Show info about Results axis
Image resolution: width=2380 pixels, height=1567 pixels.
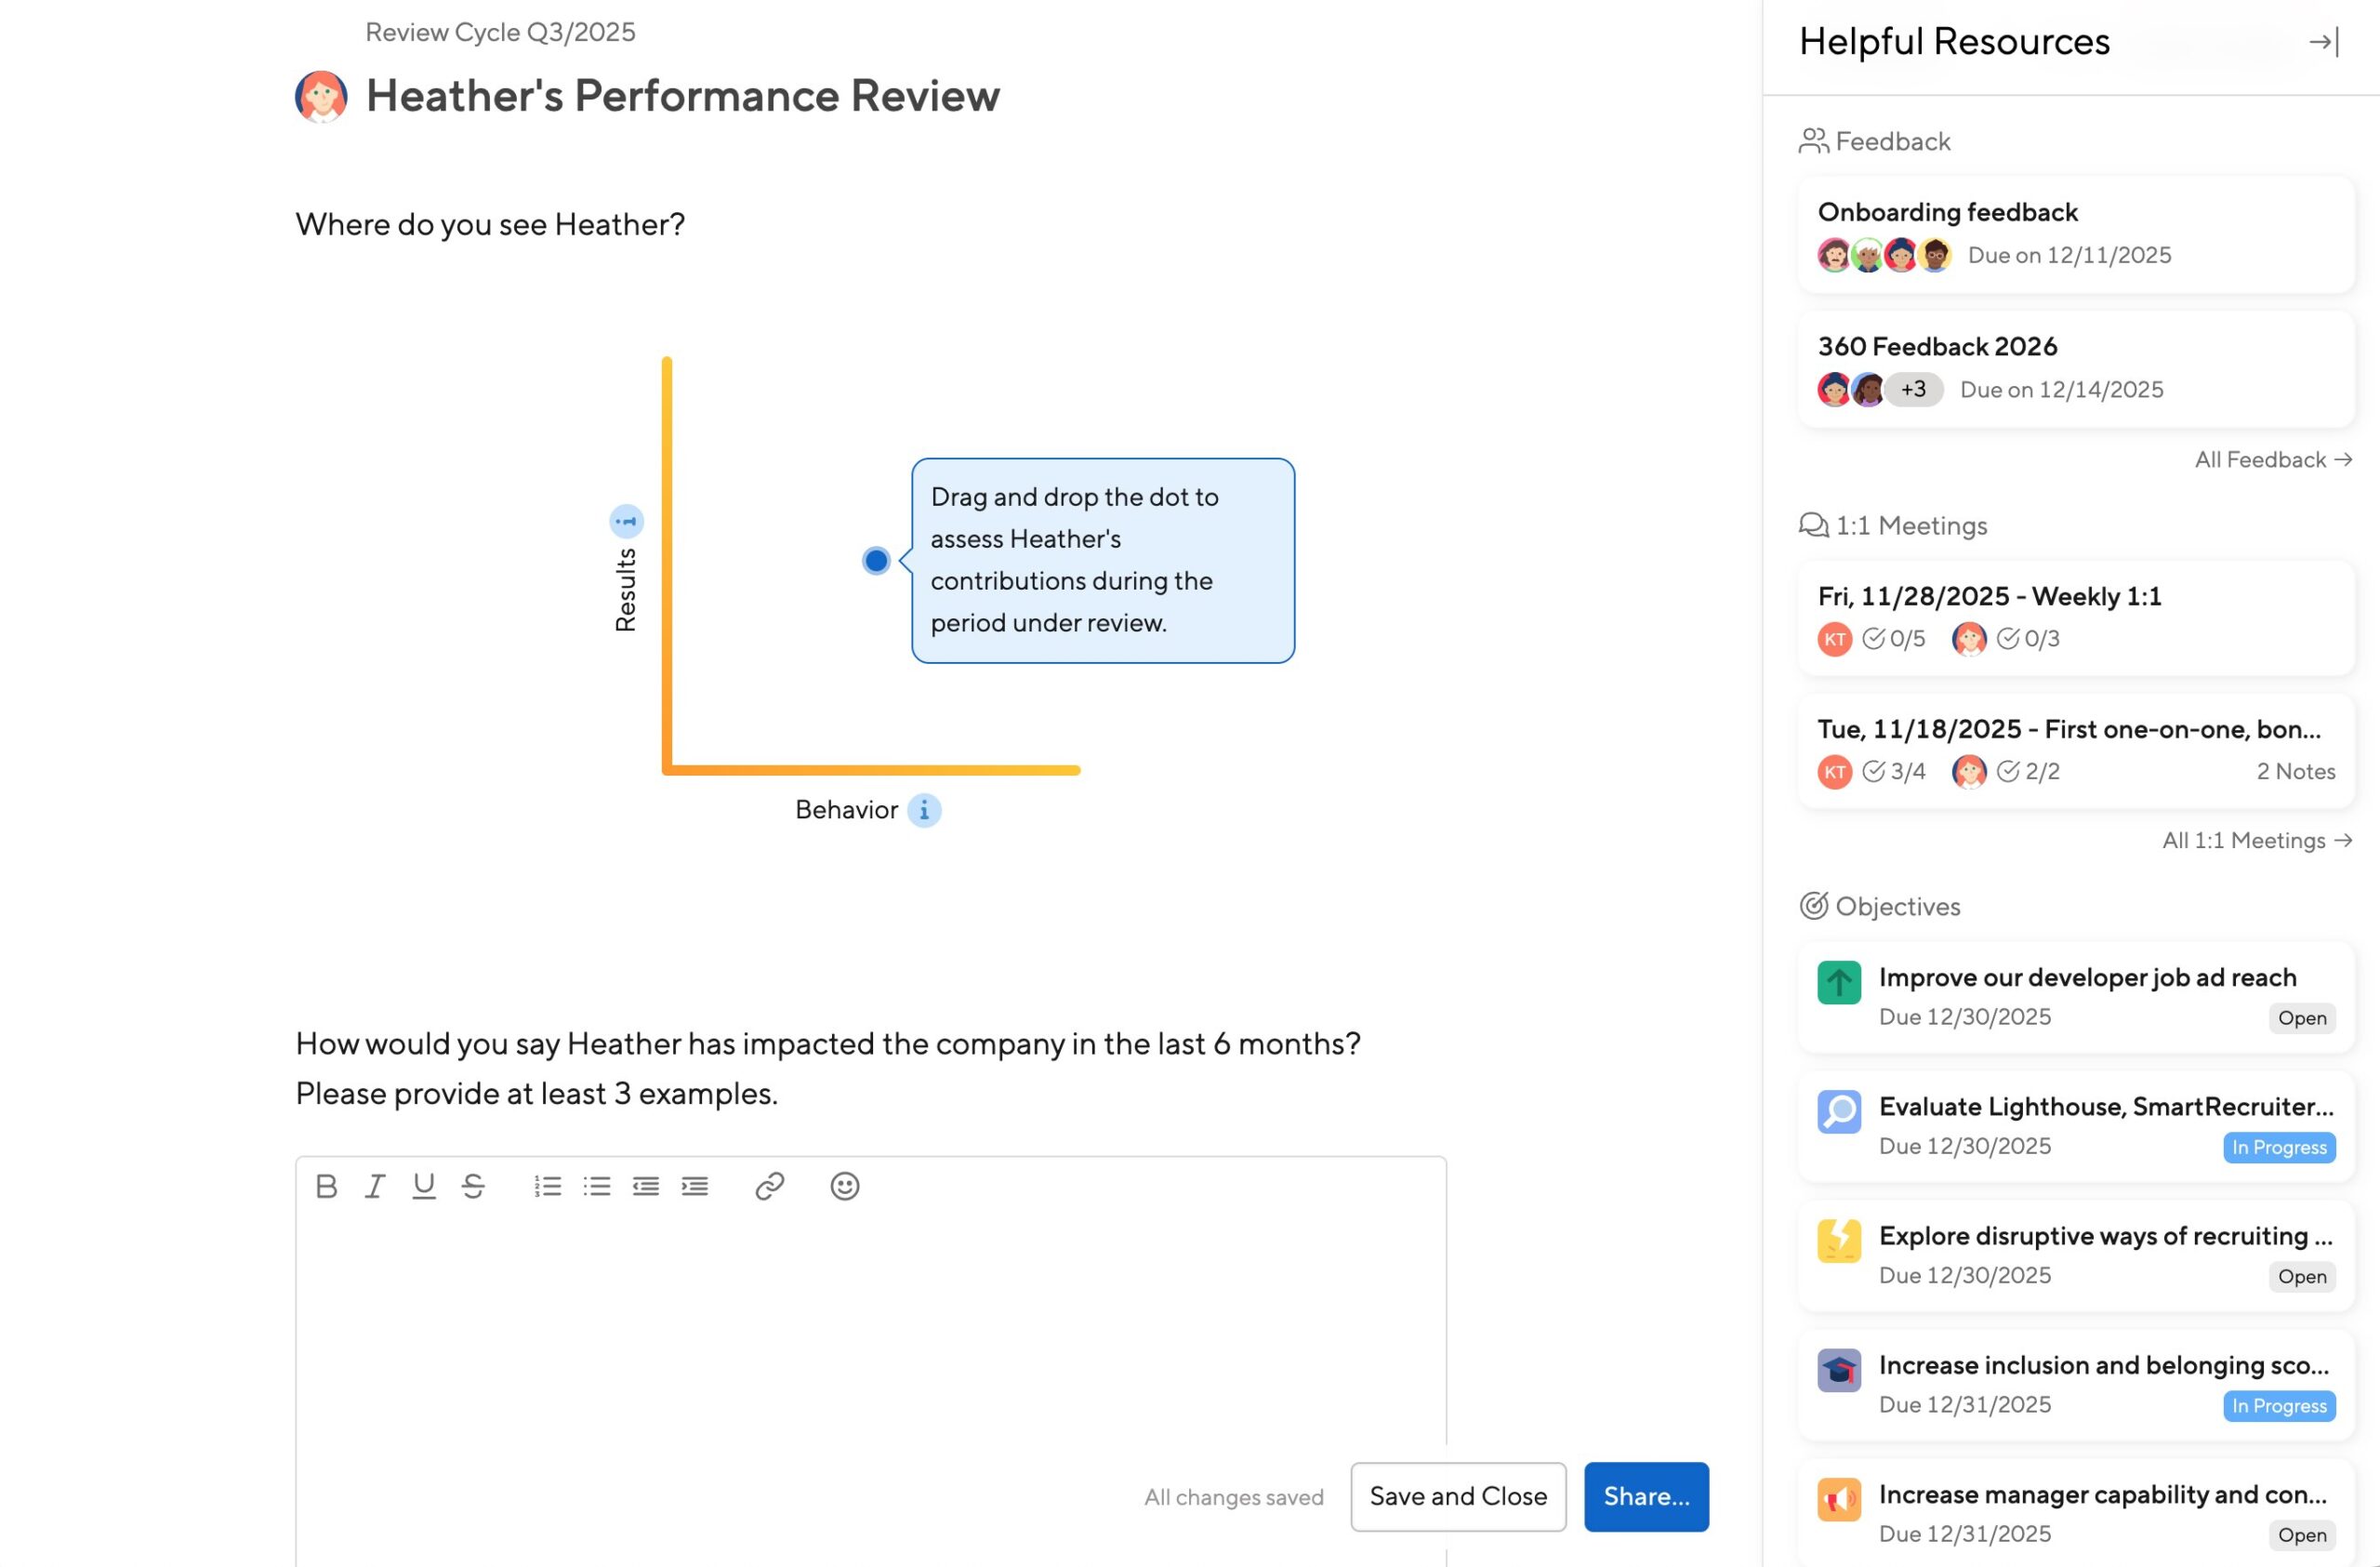tap(626, 521)
